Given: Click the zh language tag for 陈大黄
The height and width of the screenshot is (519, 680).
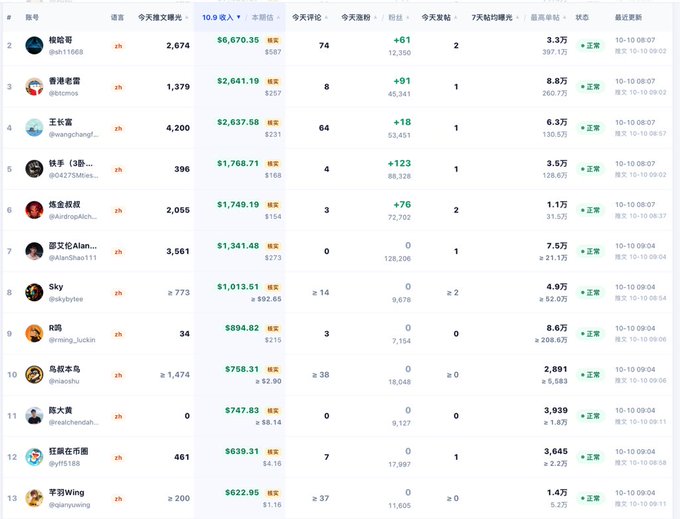Looking at the screenshot, I should 118,416.
